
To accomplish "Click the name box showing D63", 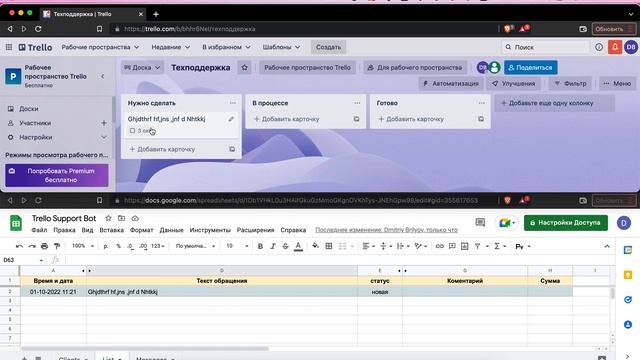I will [23, 260].
